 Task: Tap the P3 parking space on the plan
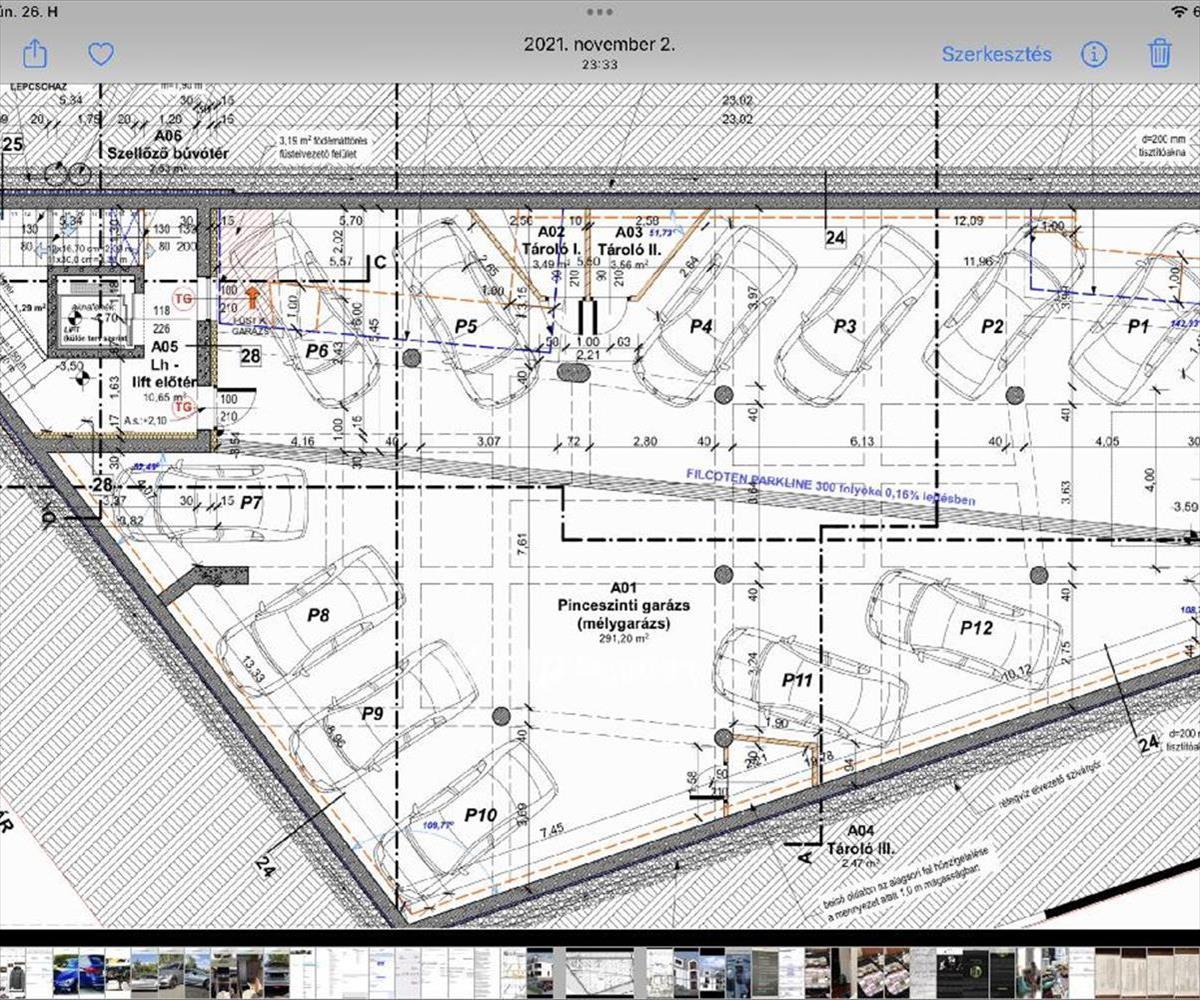tap(845, 326)
